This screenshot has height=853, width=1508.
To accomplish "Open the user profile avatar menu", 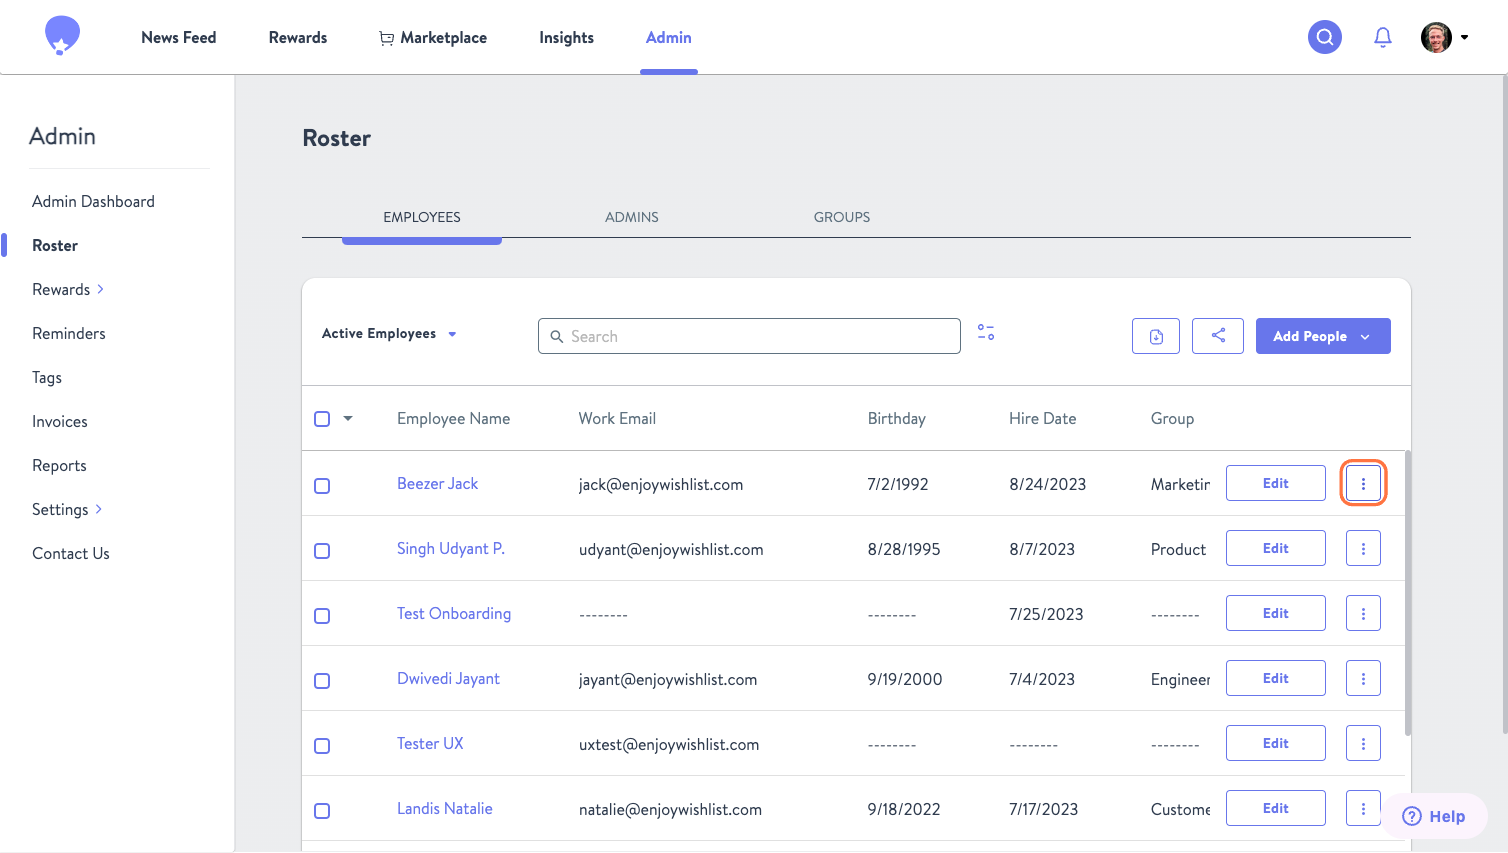I will point(1436,37).
